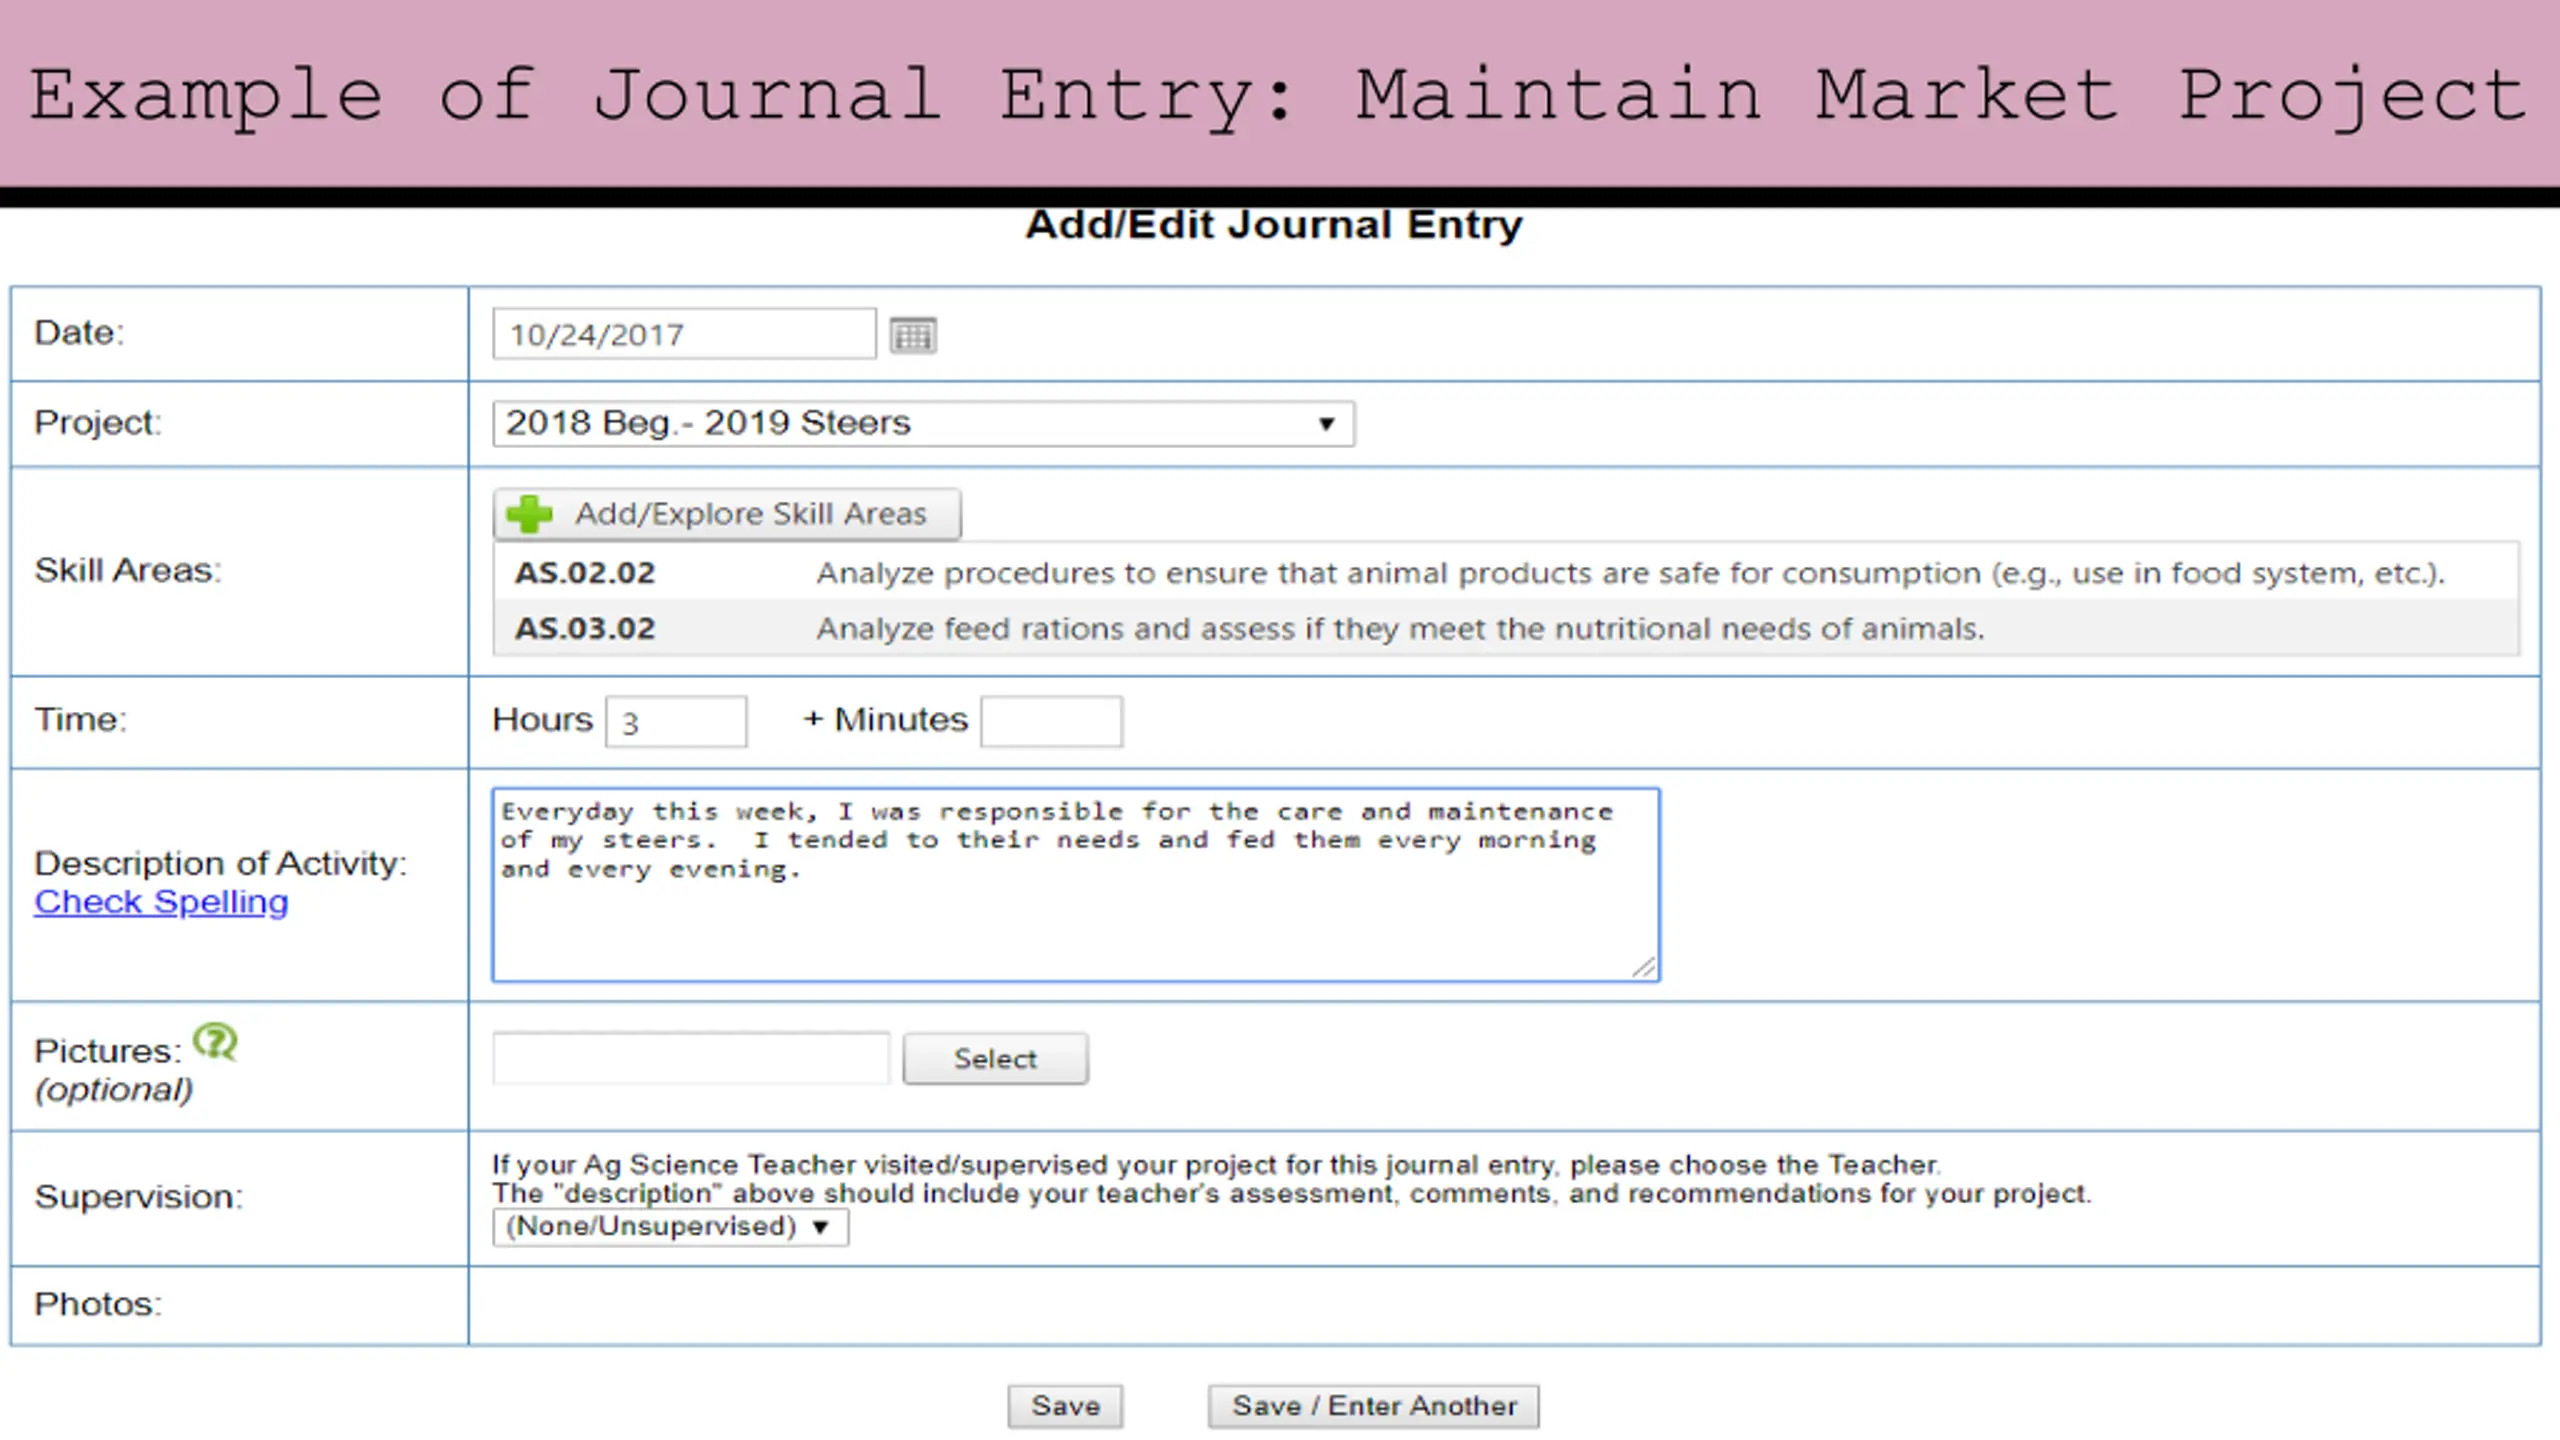Click the green plus Add Skill icon

point(529,514)
